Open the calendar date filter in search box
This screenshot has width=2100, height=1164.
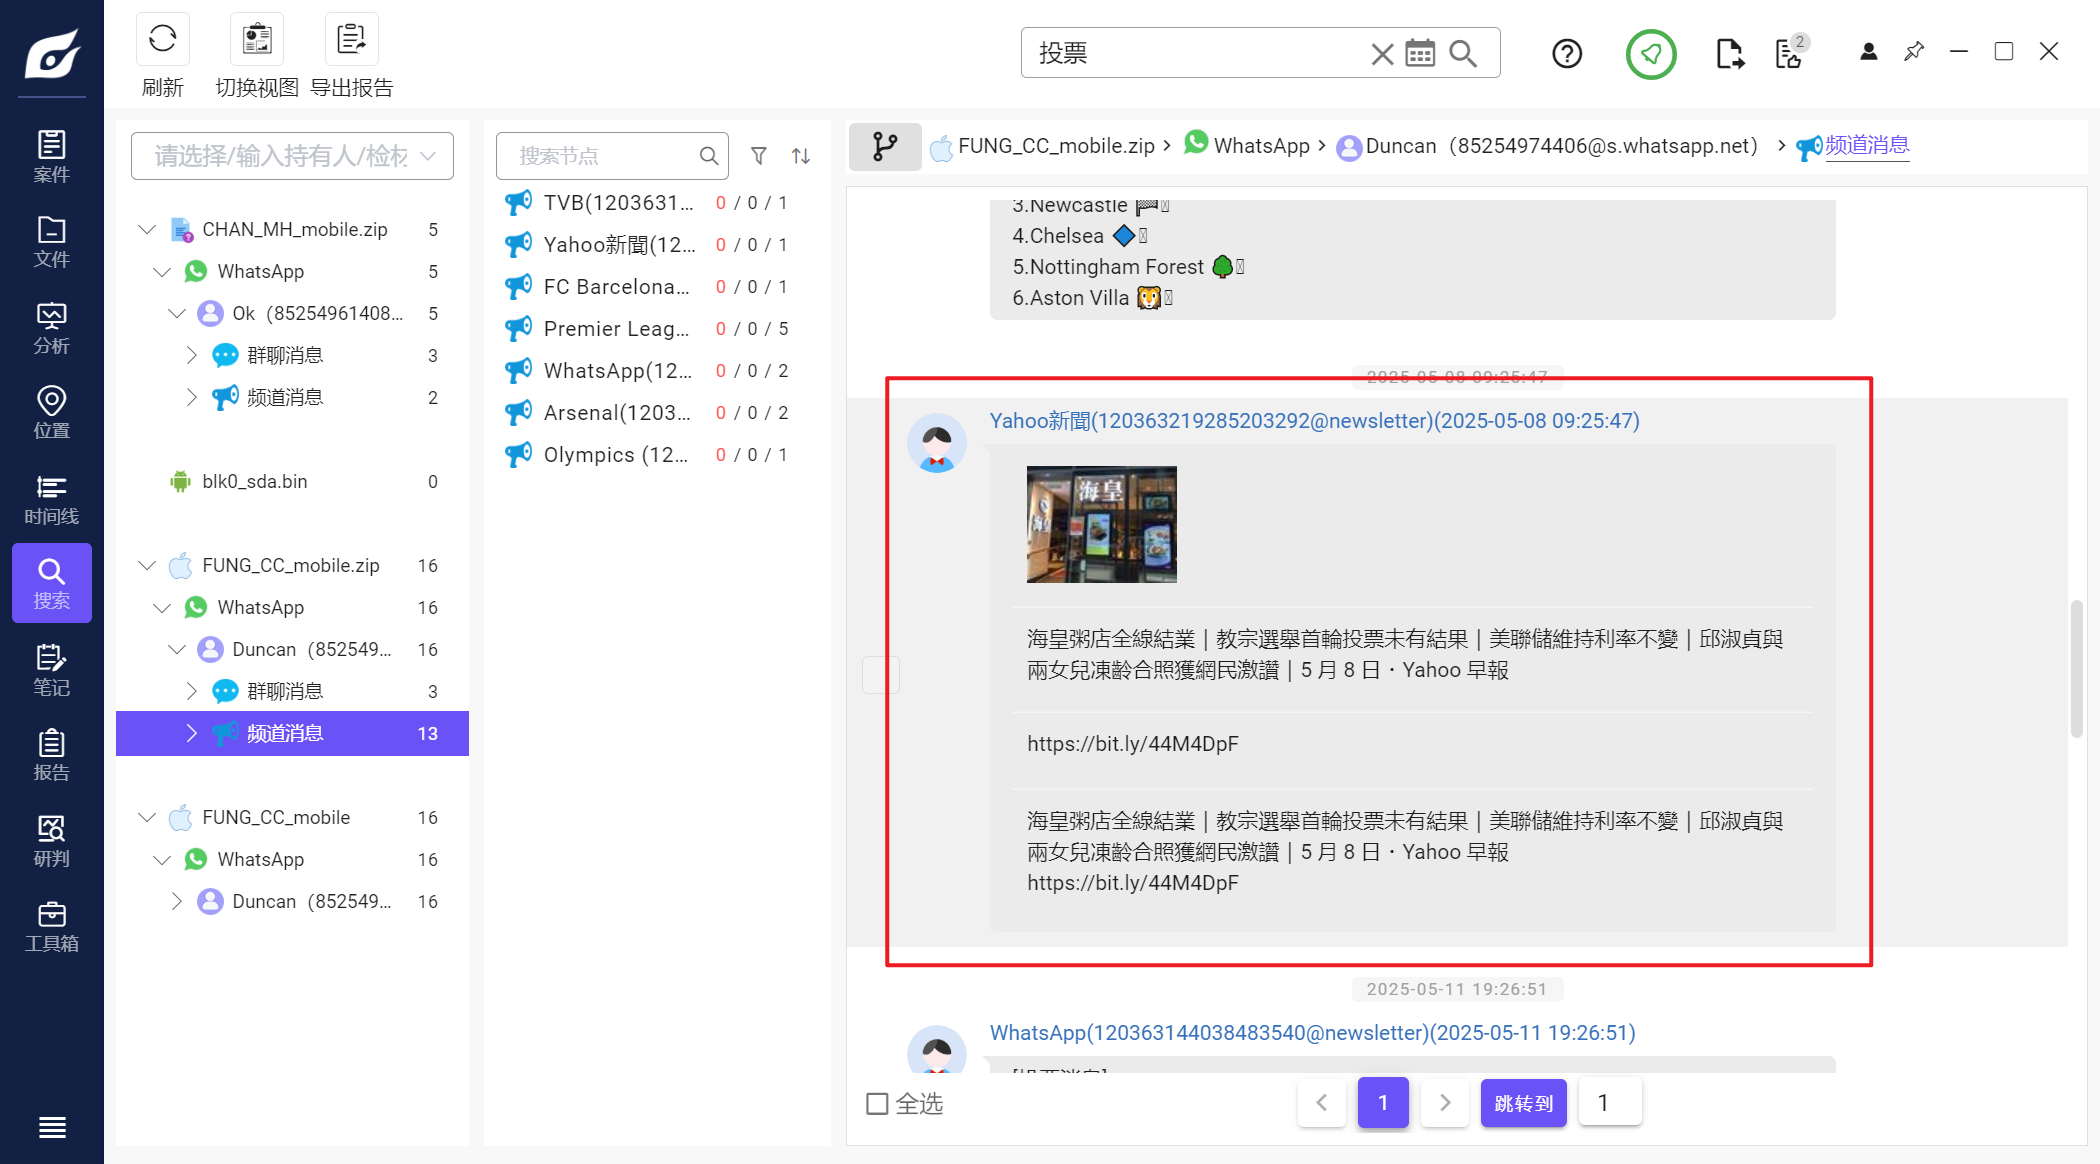(1420, 53)
